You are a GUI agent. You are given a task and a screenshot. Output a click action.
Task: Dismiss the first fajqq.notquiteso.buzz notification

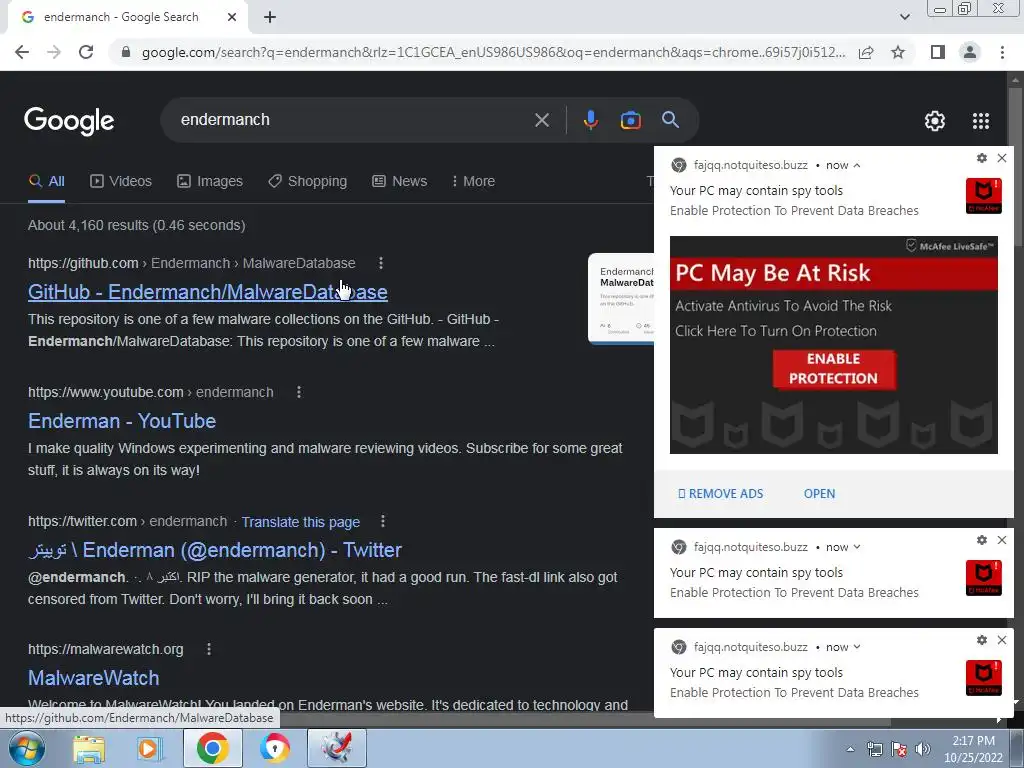pyautogui.click(x=1002, y=158)
